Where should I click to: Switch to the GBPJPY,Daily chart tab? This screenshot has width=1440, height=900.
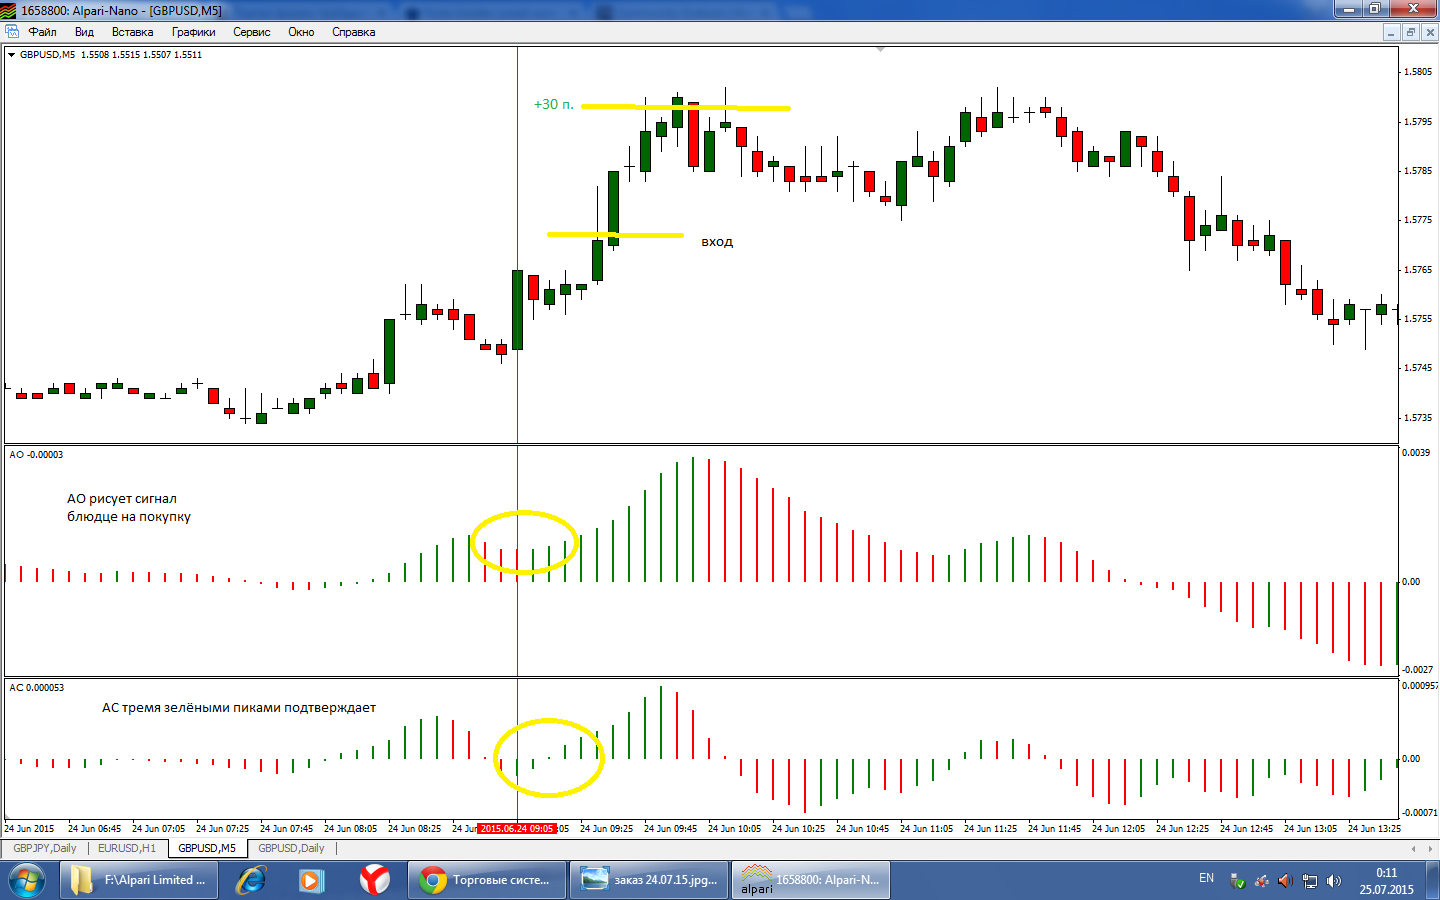tap(45, 848)
